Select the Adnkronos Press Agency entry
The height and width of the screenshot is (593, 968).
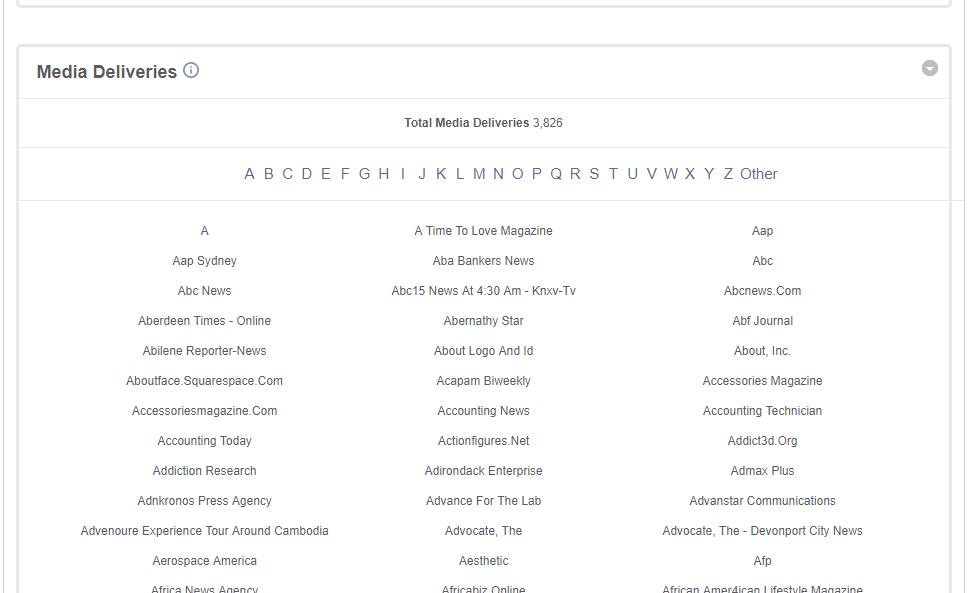(204, 501)
